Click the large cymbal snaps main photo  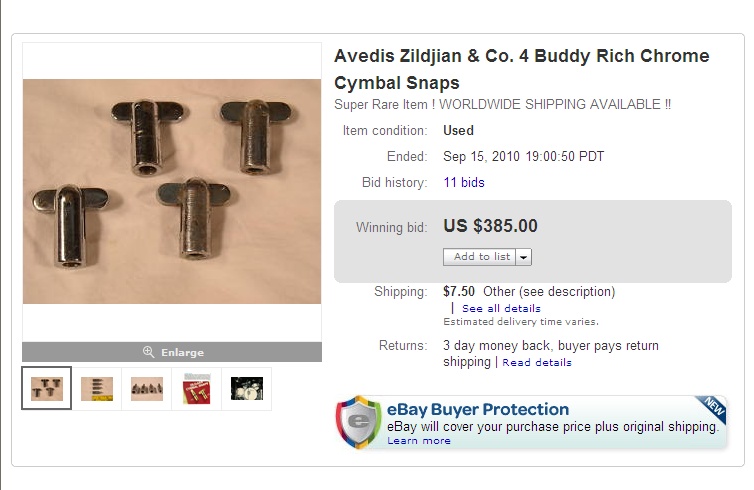172,192
